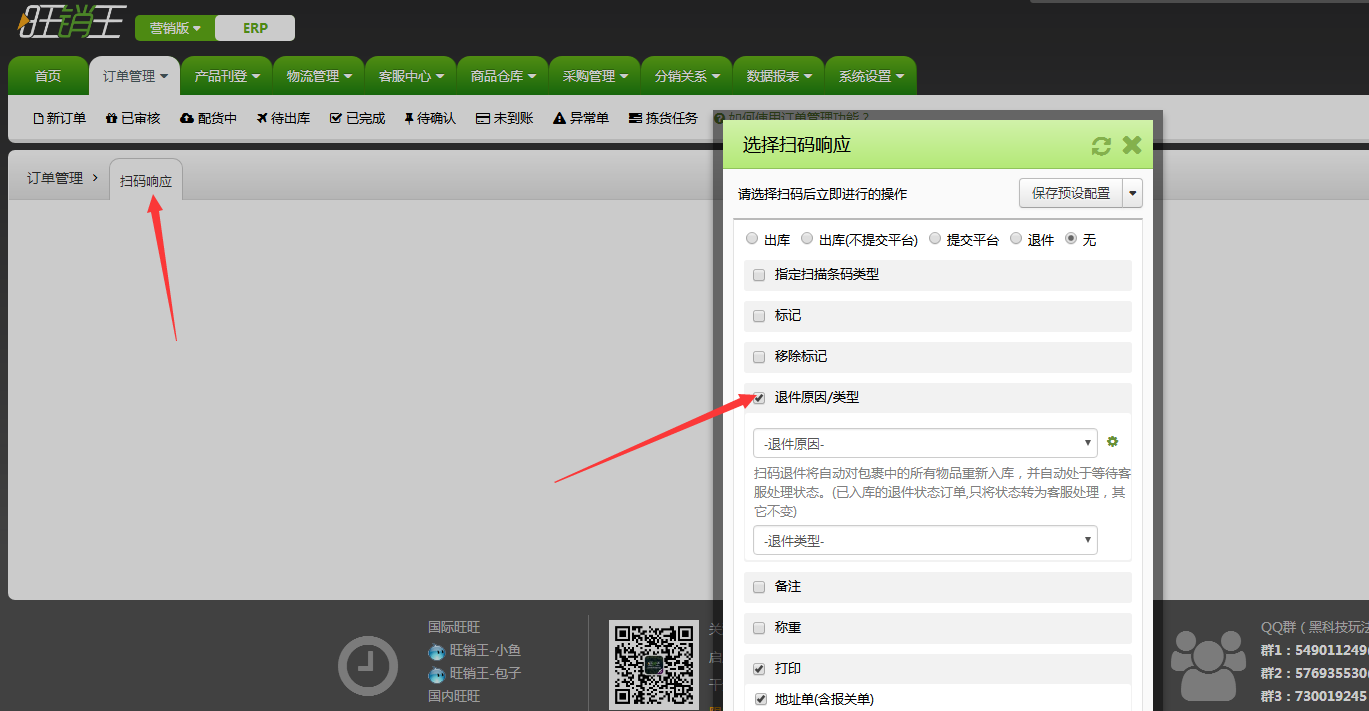Open 未到账 with the card icon
The height and width of the screenshot is (711, 1369).
pyautogui.click(x=504, y=118)
